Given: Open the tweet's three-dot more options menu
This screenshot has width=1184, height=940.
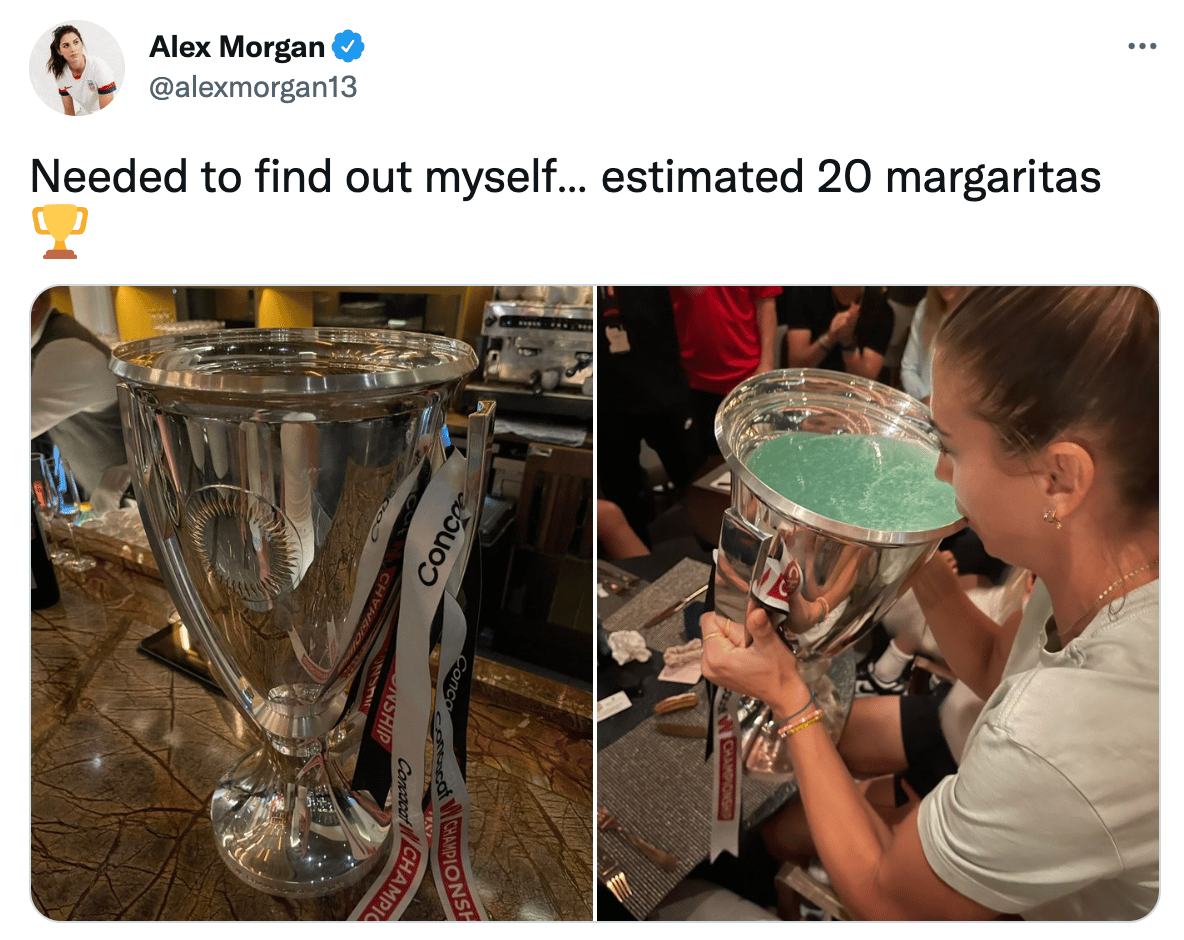Looking at the screenshot, I should [x=1142, y=47].
